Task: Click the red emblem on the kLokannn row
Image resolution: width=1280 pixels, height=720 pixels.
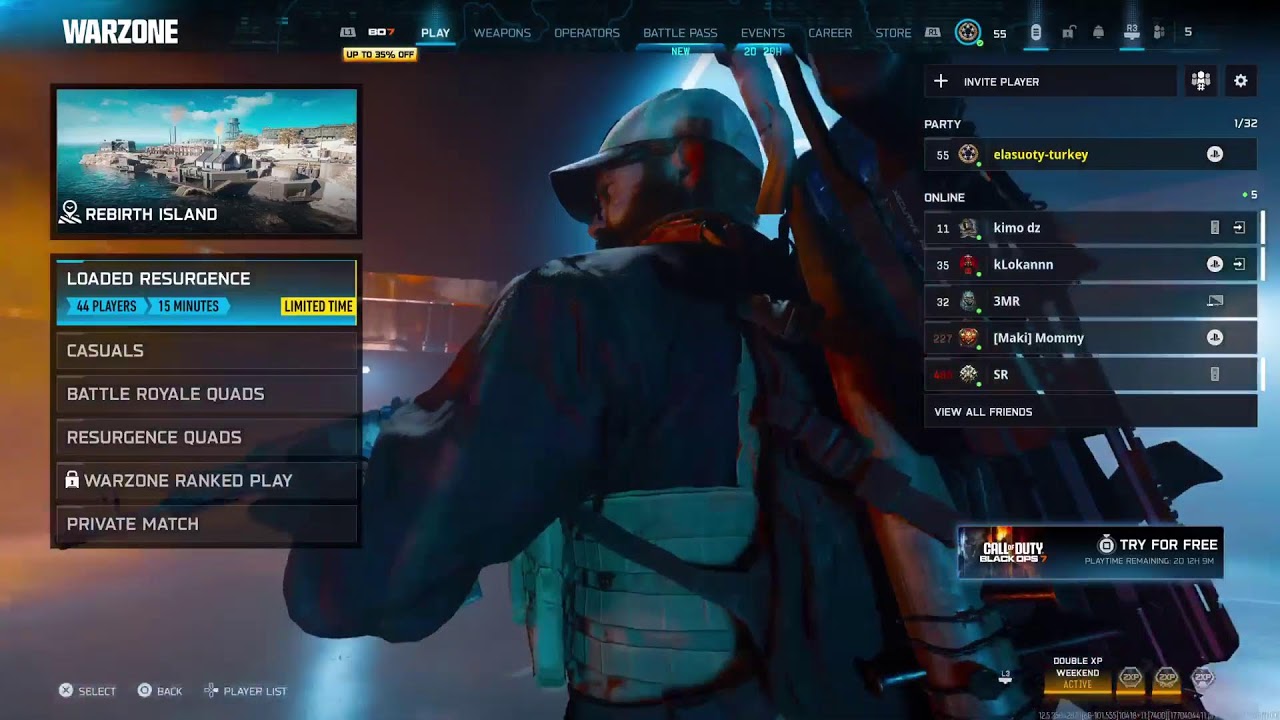Action: 968,265
